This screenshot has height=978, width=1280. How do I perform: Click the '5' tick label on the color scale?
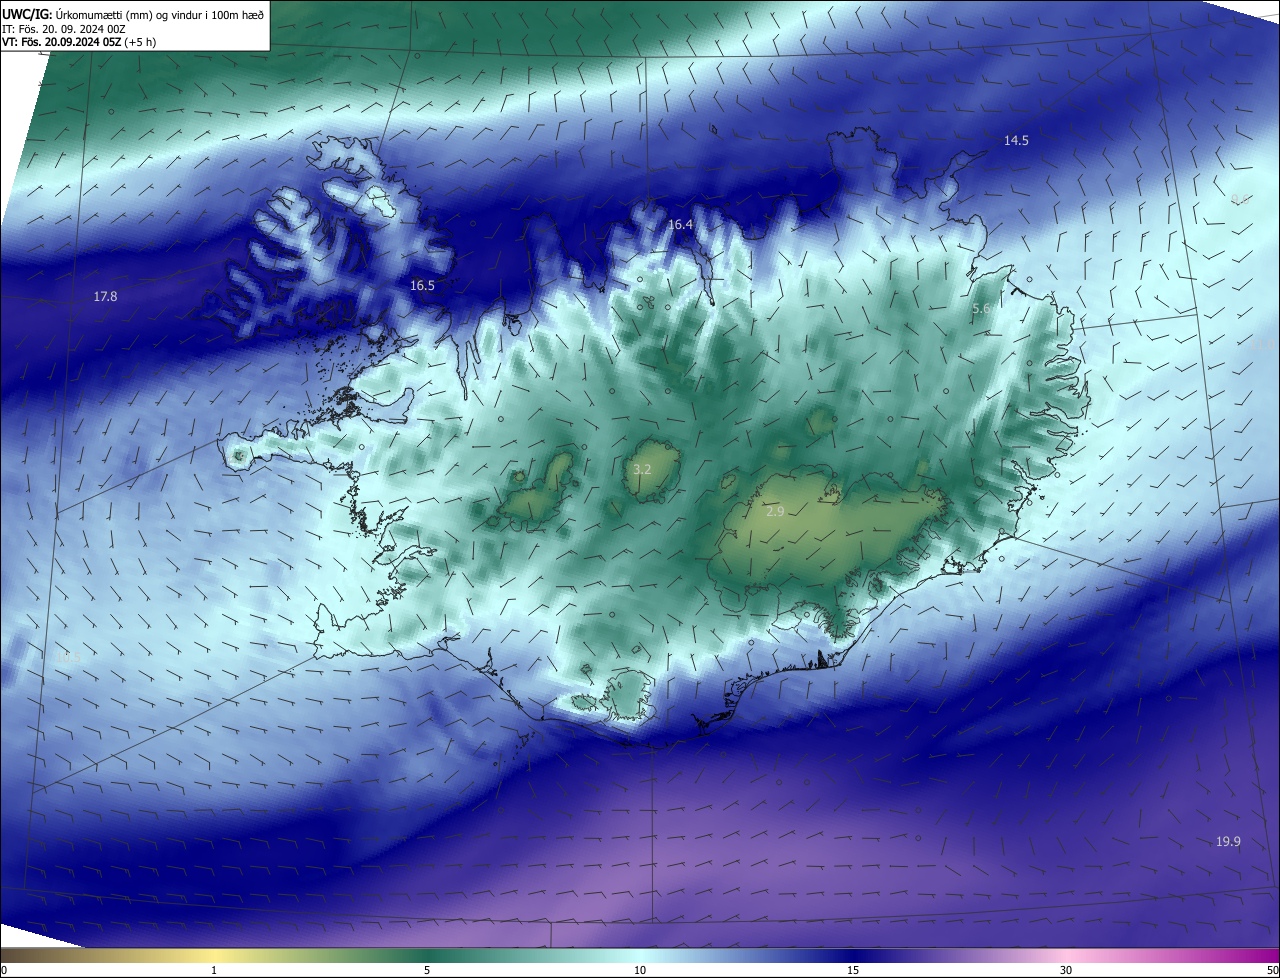(427, 971)
